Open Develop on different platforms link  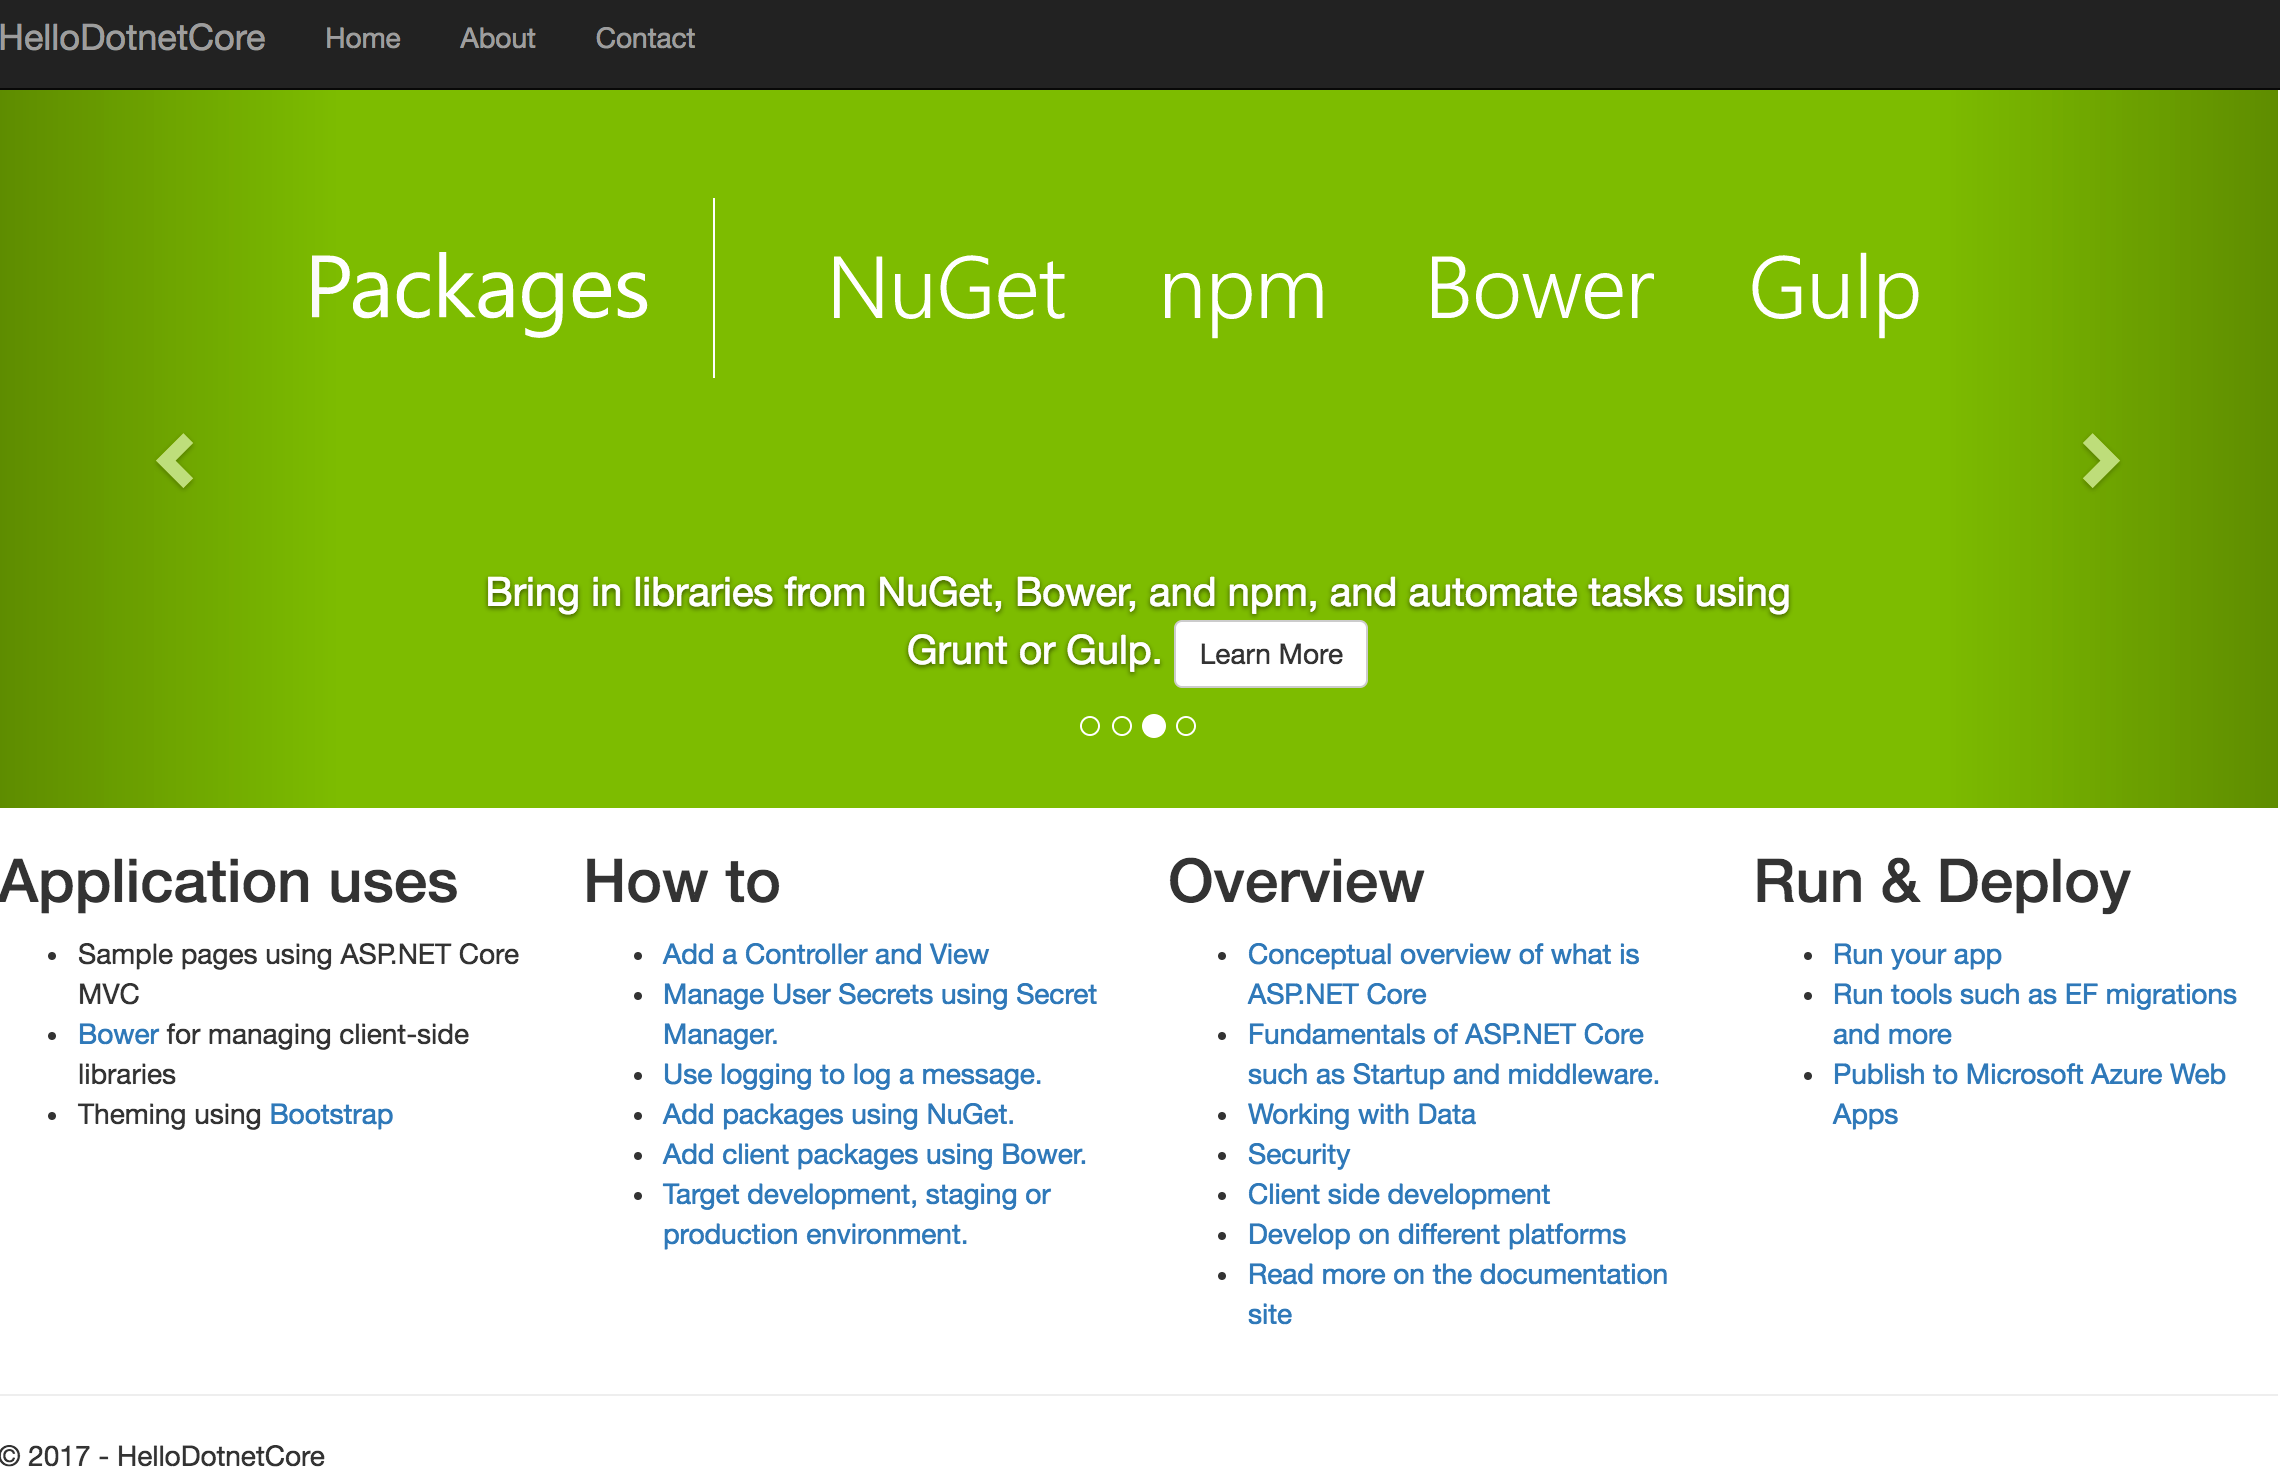1437,1234
